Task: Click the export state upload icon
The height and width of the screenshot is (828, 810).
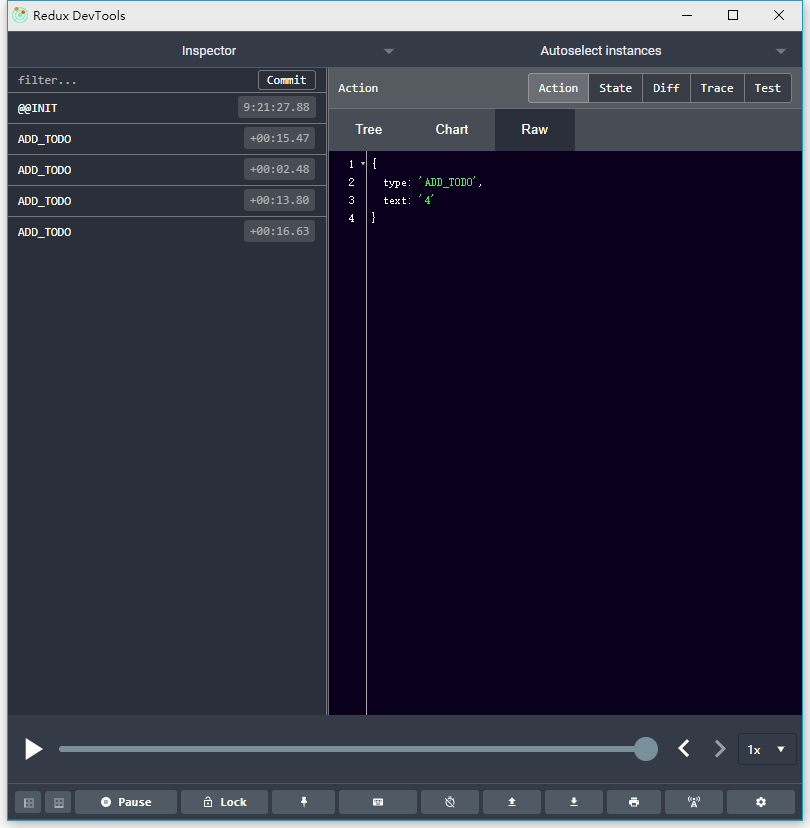Action: [511, 801]
